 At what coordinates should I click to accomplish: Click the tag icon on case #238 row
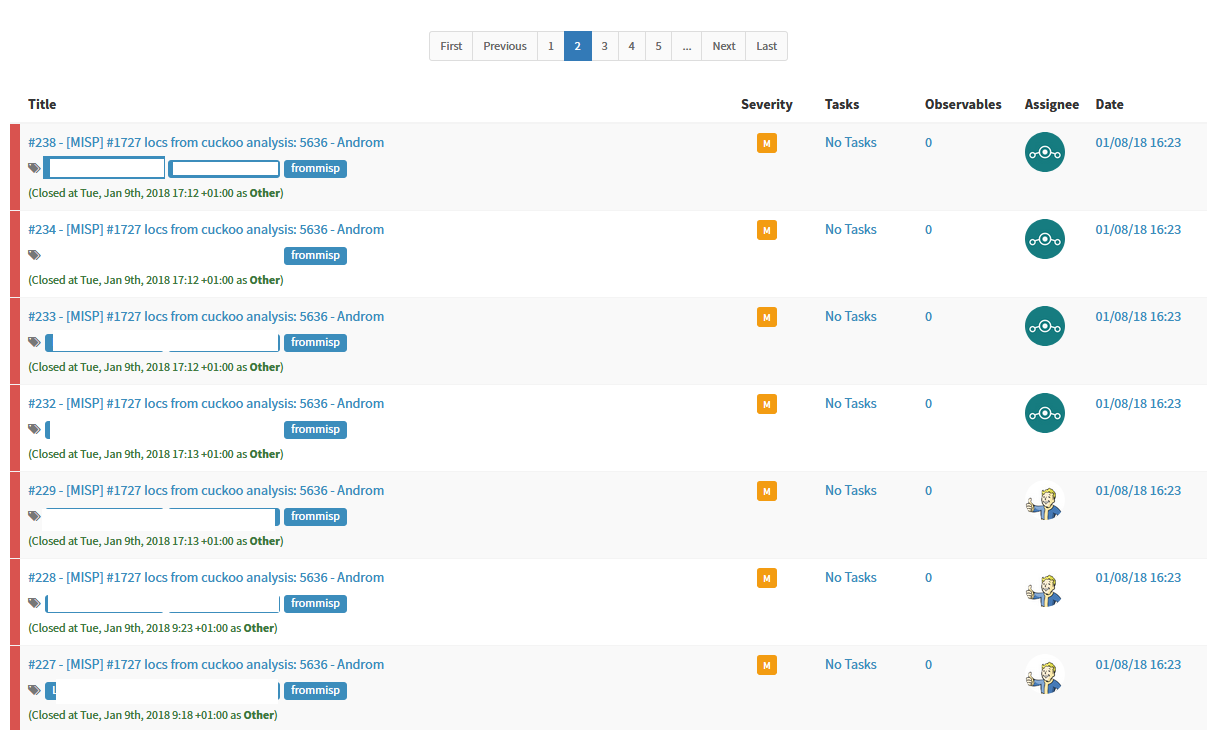pos(34,167)
